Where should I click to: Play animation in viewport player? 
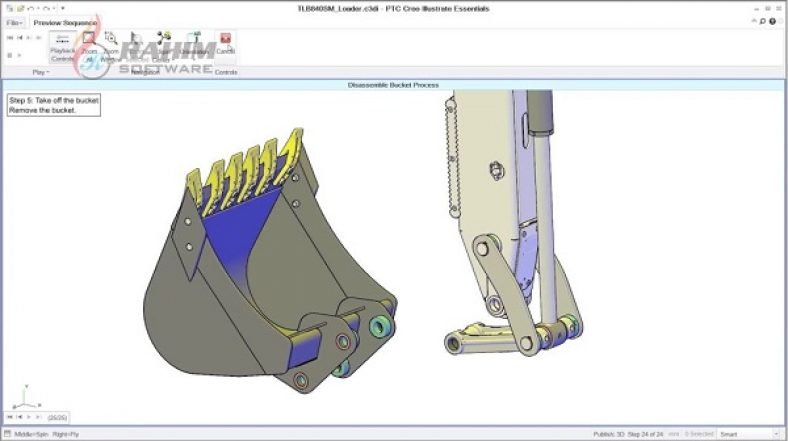point(29,417)
